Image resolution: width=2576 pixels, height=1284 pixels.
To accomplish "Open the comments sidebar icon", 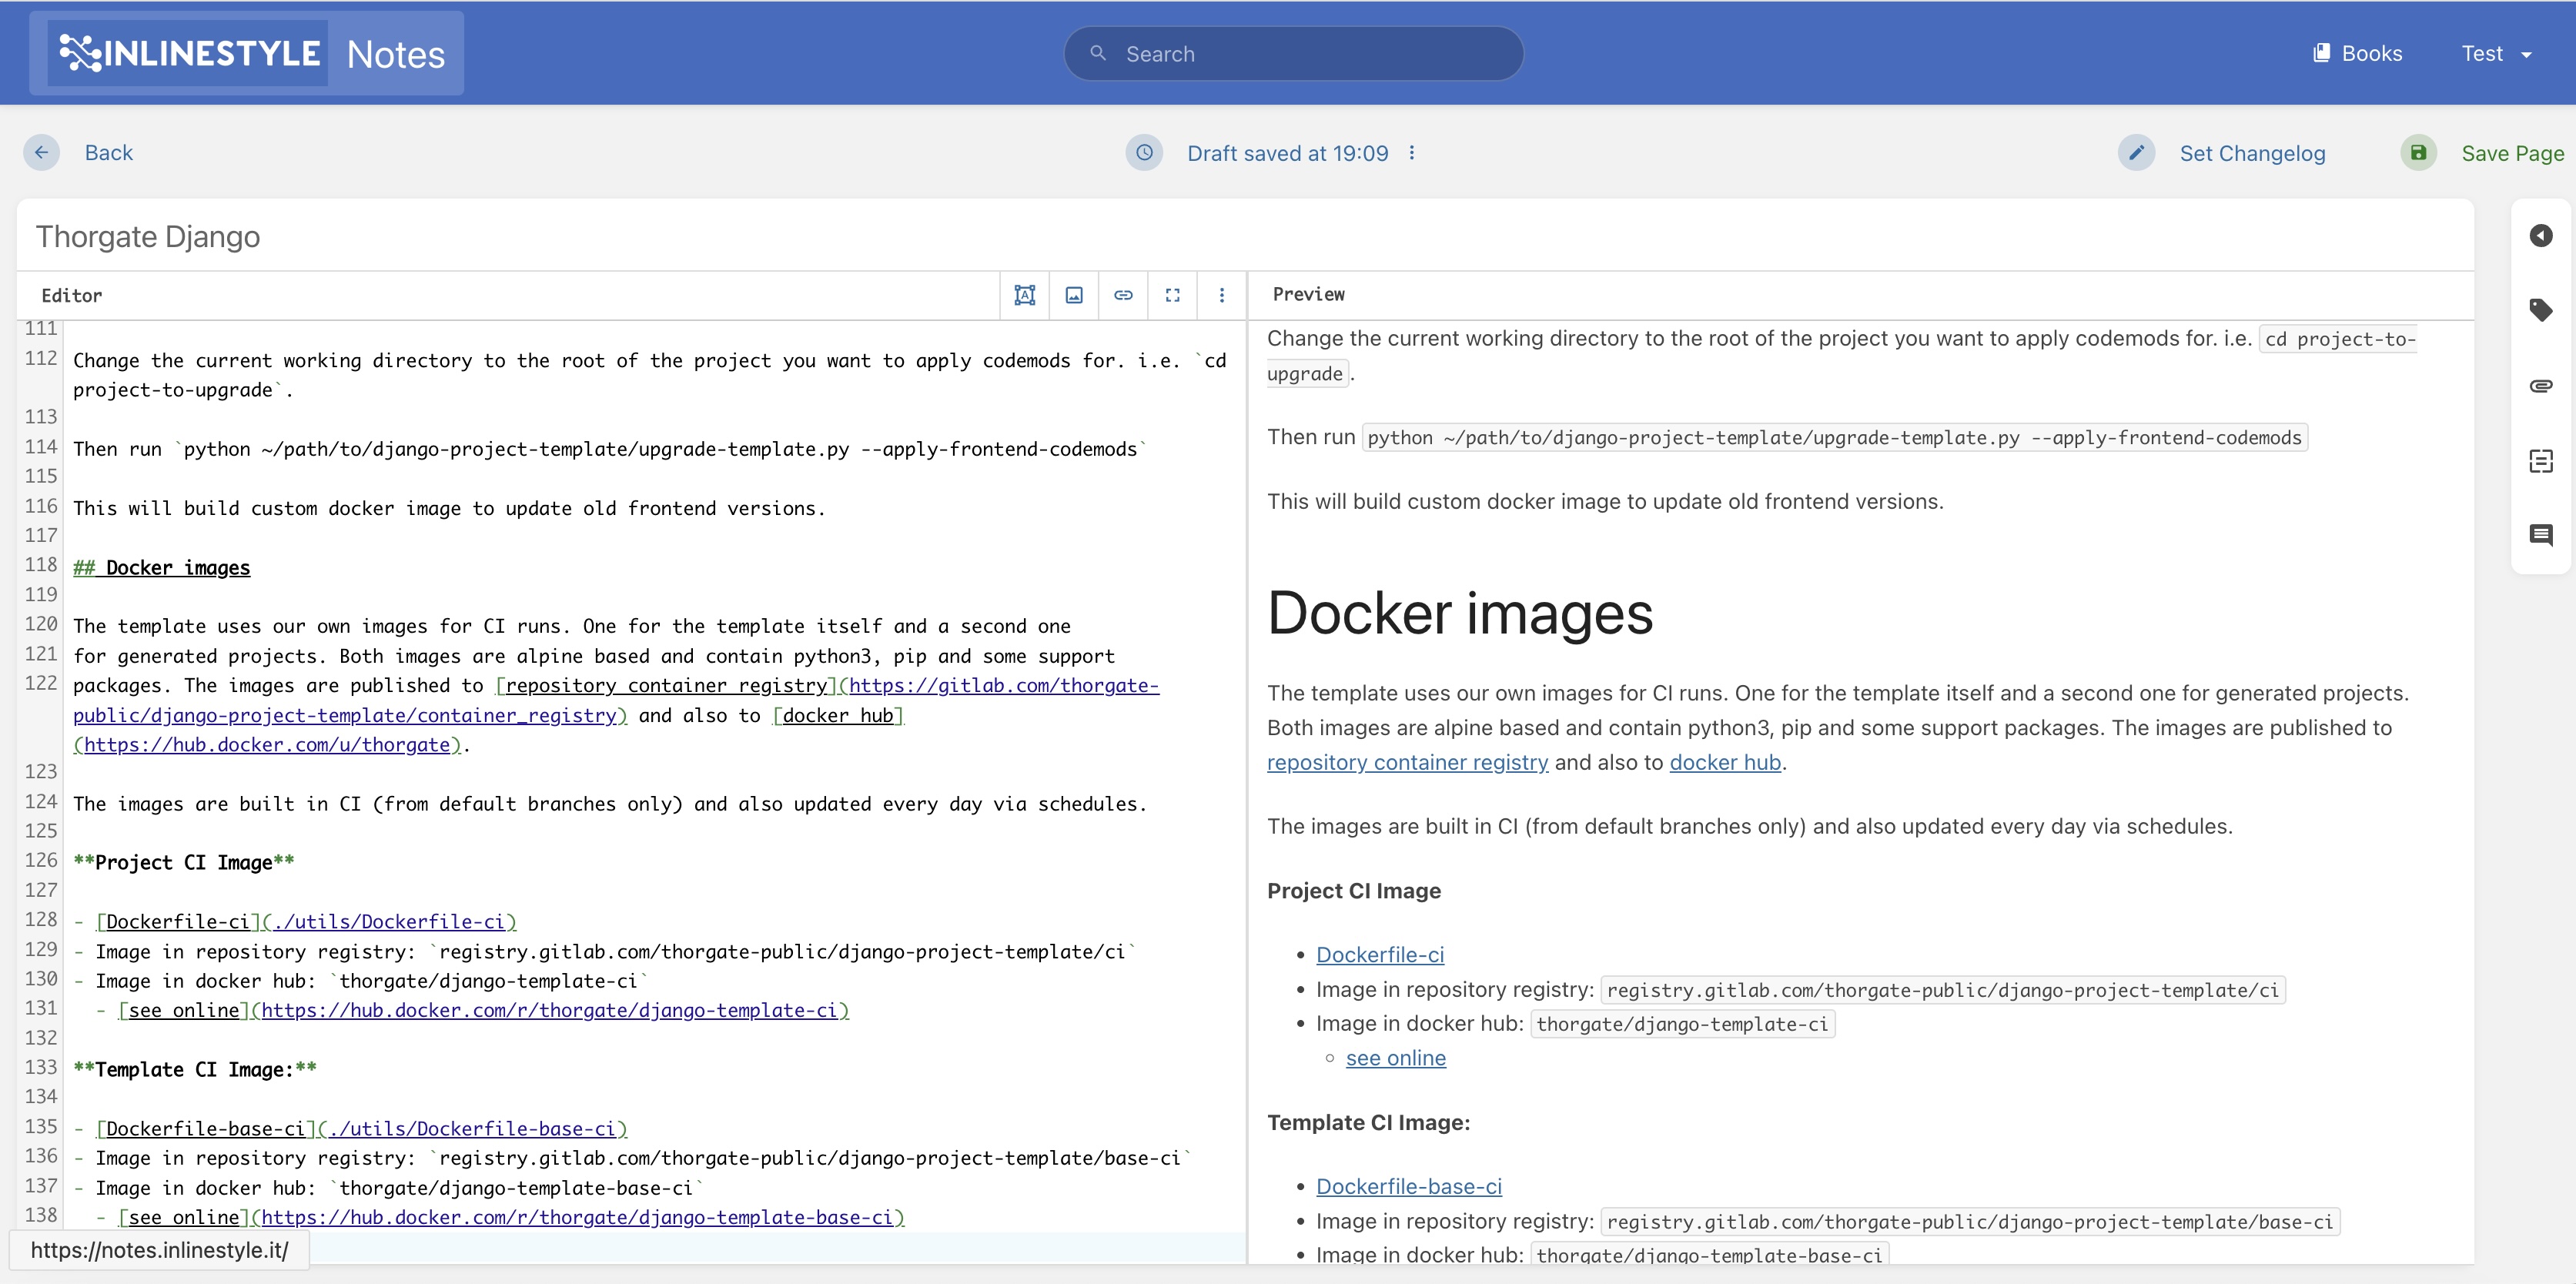I will 2540,535.
